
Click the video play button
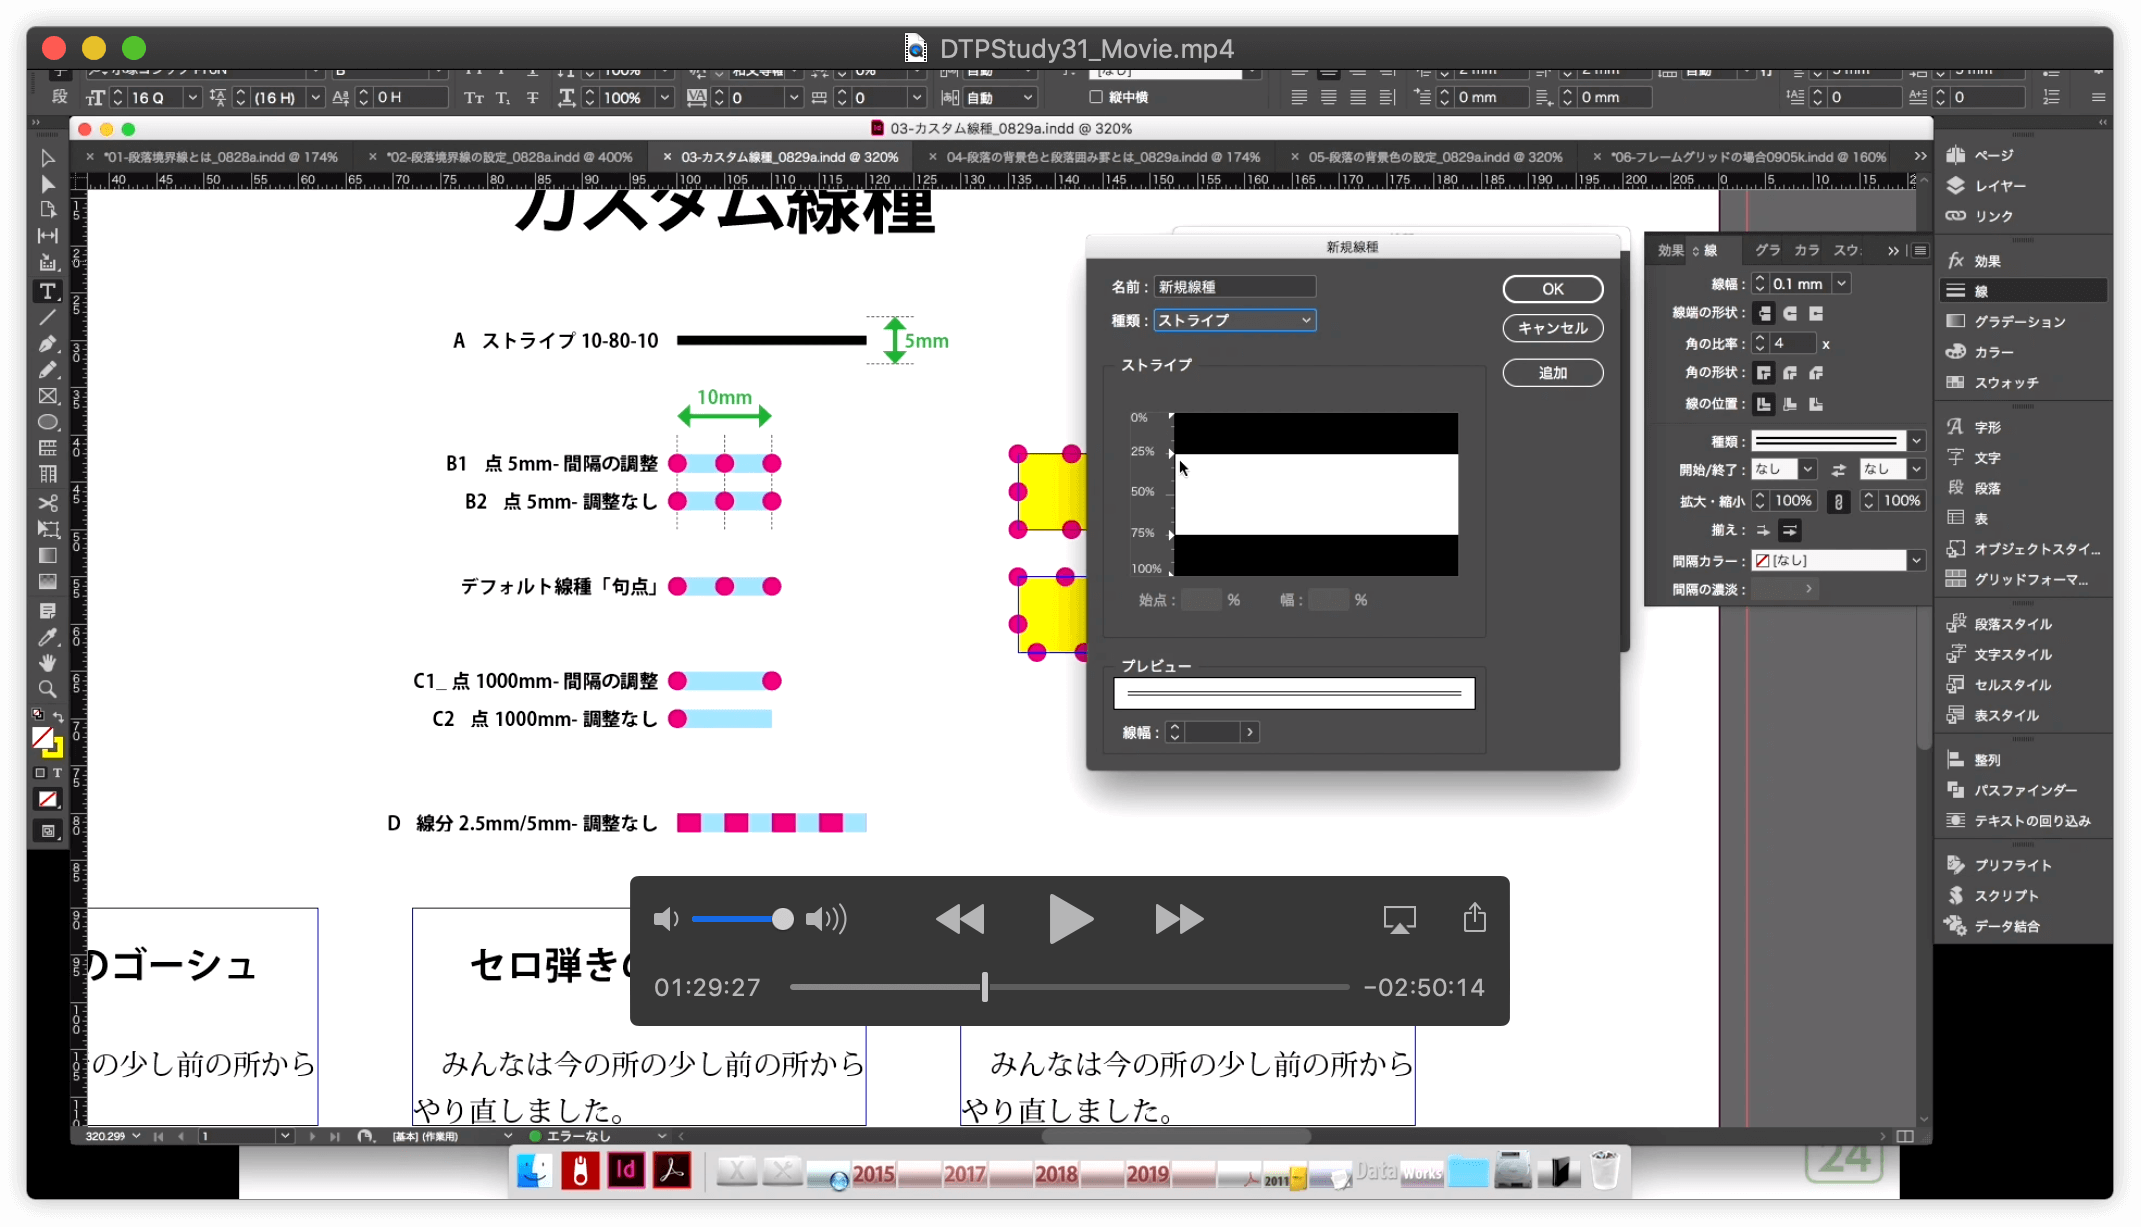click(1070, 919)
